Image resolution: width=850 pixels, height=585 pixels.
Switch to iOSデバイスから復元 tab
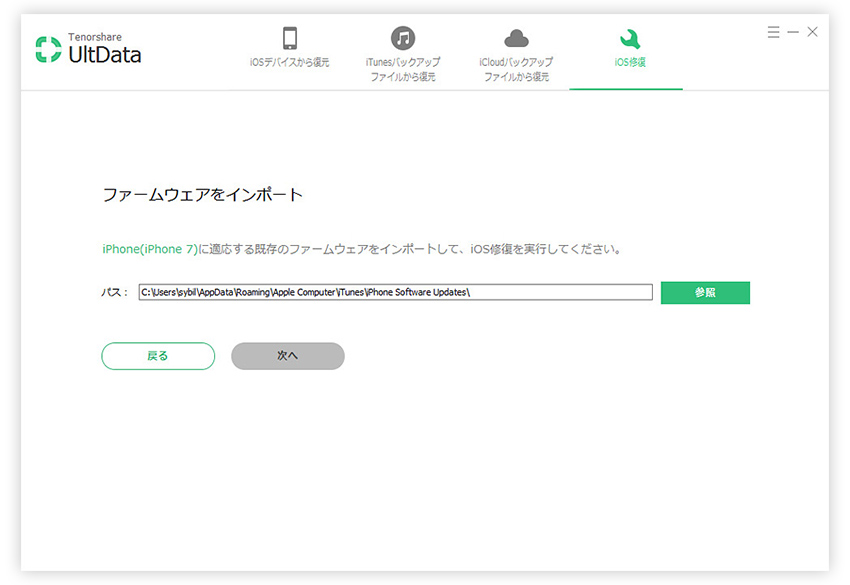(x=289, y=62)
